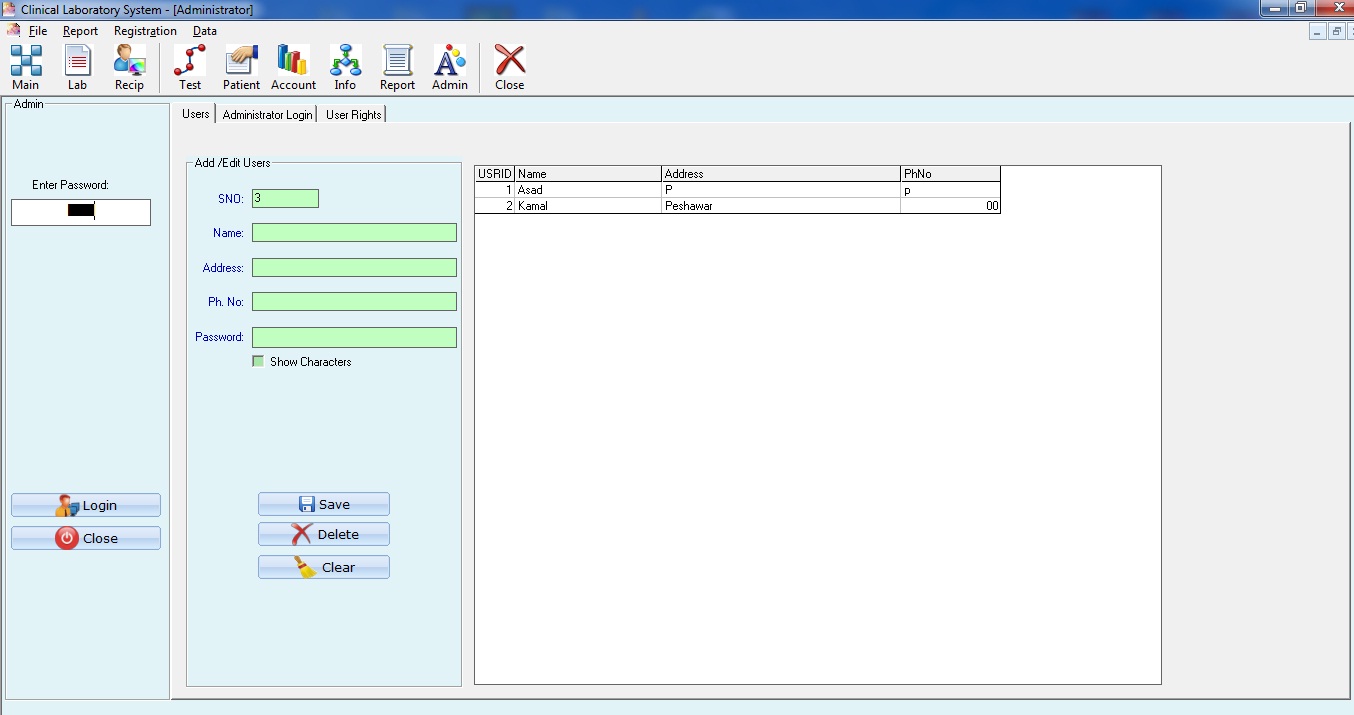
Task: Open the Admin toolbar icon
Action: tap(450, 68)
